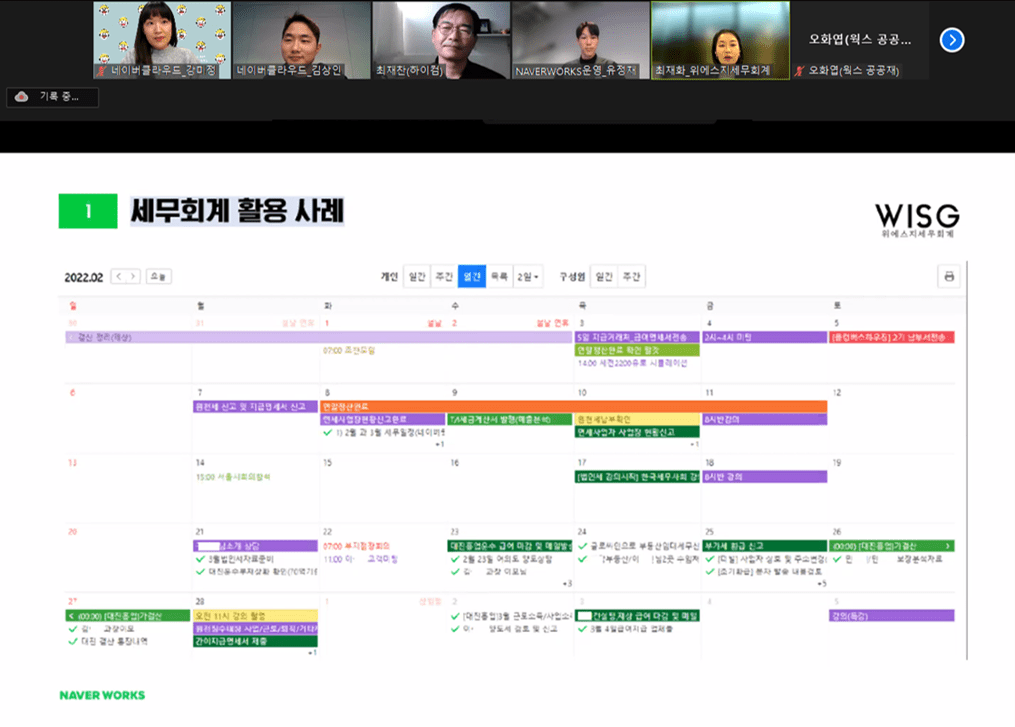Image resolution: width=1015 pixels, height=727 pixels.
Task: Open the purple '5일 지급거래처_급여명세서전송' event
Action: pos(637,337)
